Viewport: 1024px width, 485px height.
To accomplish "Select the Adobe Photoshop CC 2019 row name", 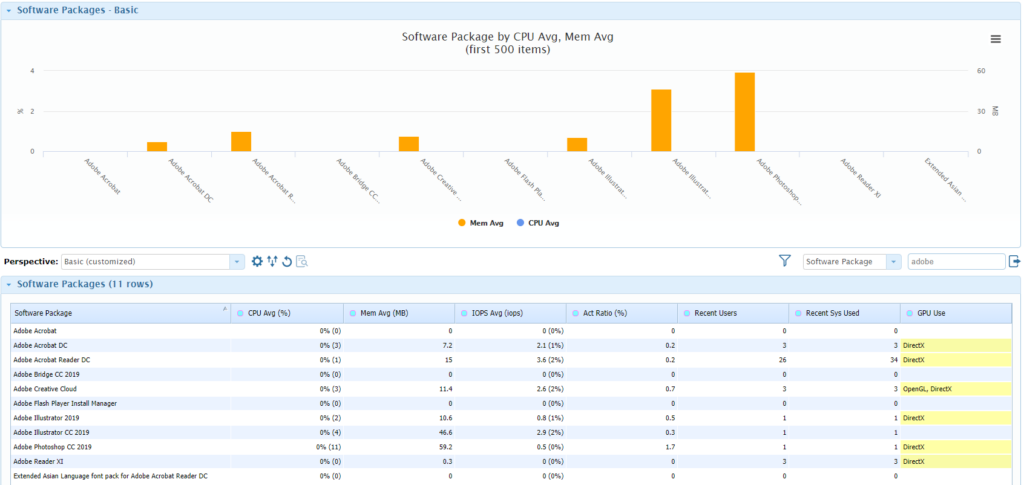I will click(x=52, y=447).
